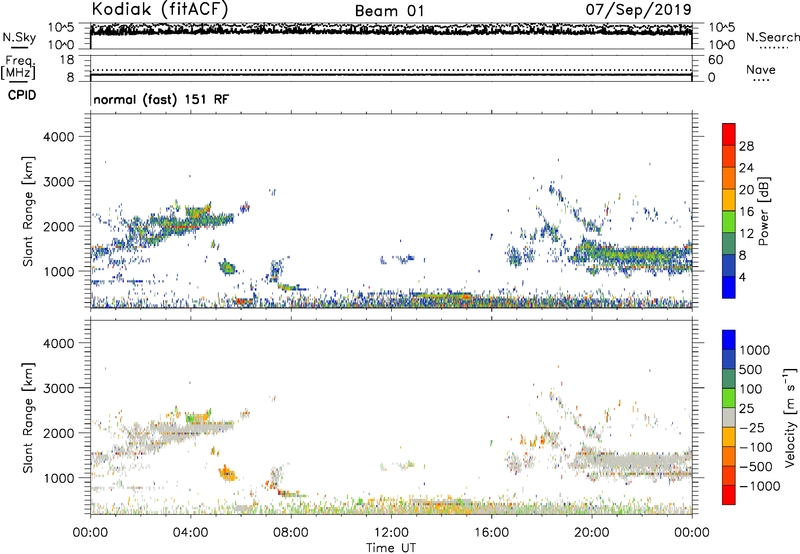The image size is (800, 554).
Task: Click the 'Nave' legend label
Action: coord(761,69)
